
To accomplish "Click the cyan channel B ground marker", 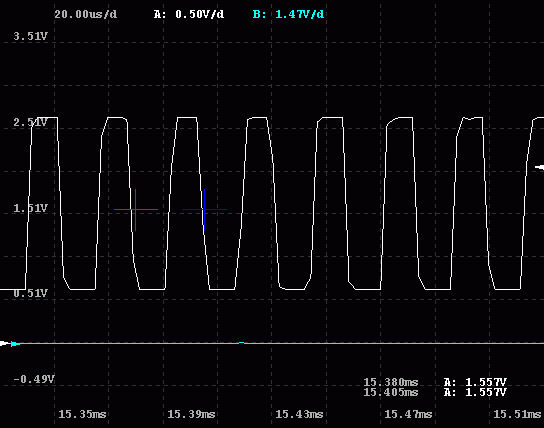I will [15, 344].
